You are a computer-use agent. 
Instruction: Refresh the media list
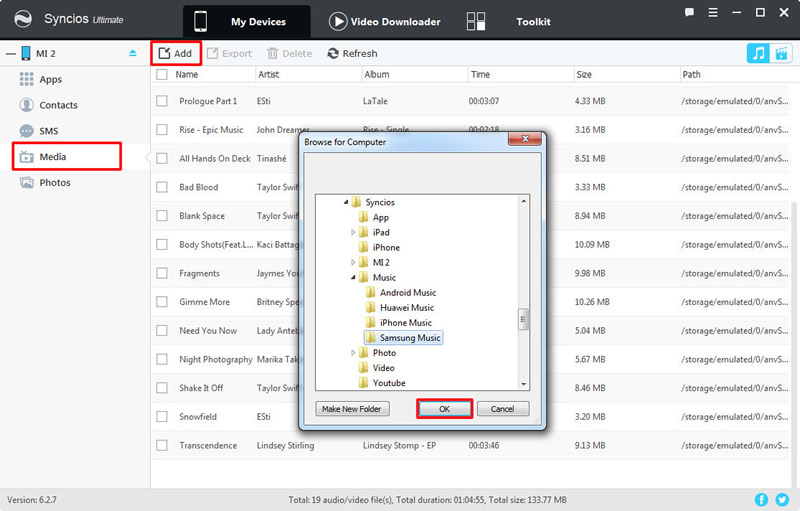[352, 53]
